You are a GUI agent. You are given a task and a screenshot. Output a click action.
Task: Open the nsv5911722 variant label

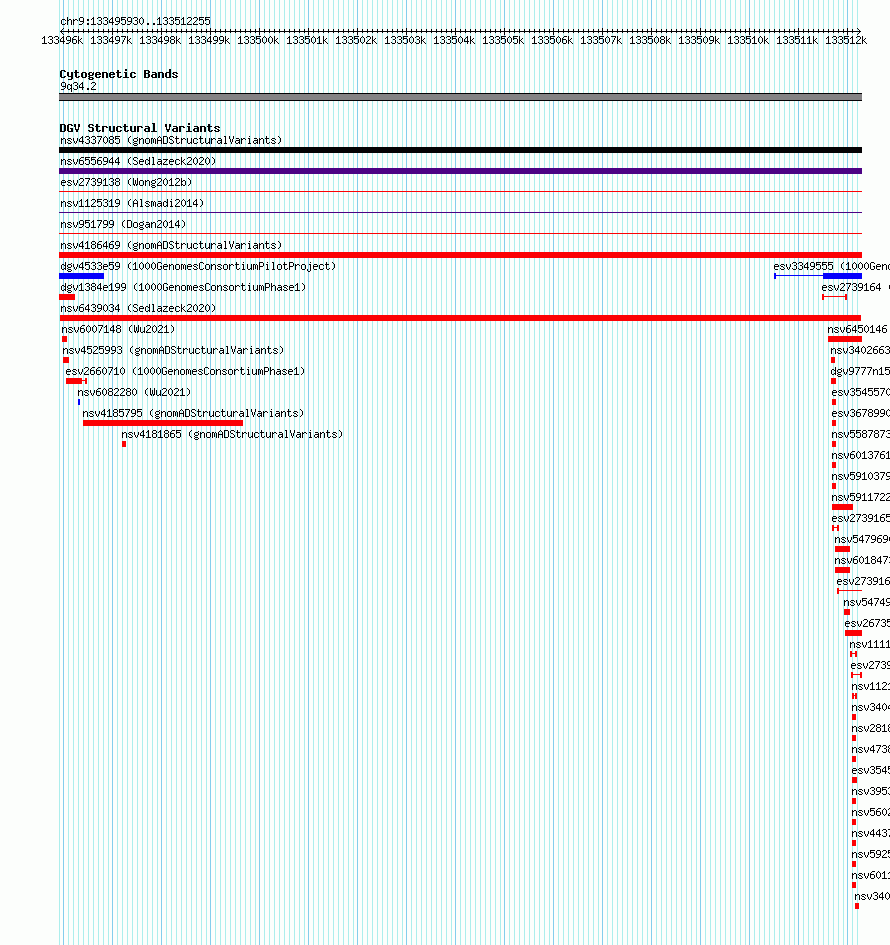860,497
